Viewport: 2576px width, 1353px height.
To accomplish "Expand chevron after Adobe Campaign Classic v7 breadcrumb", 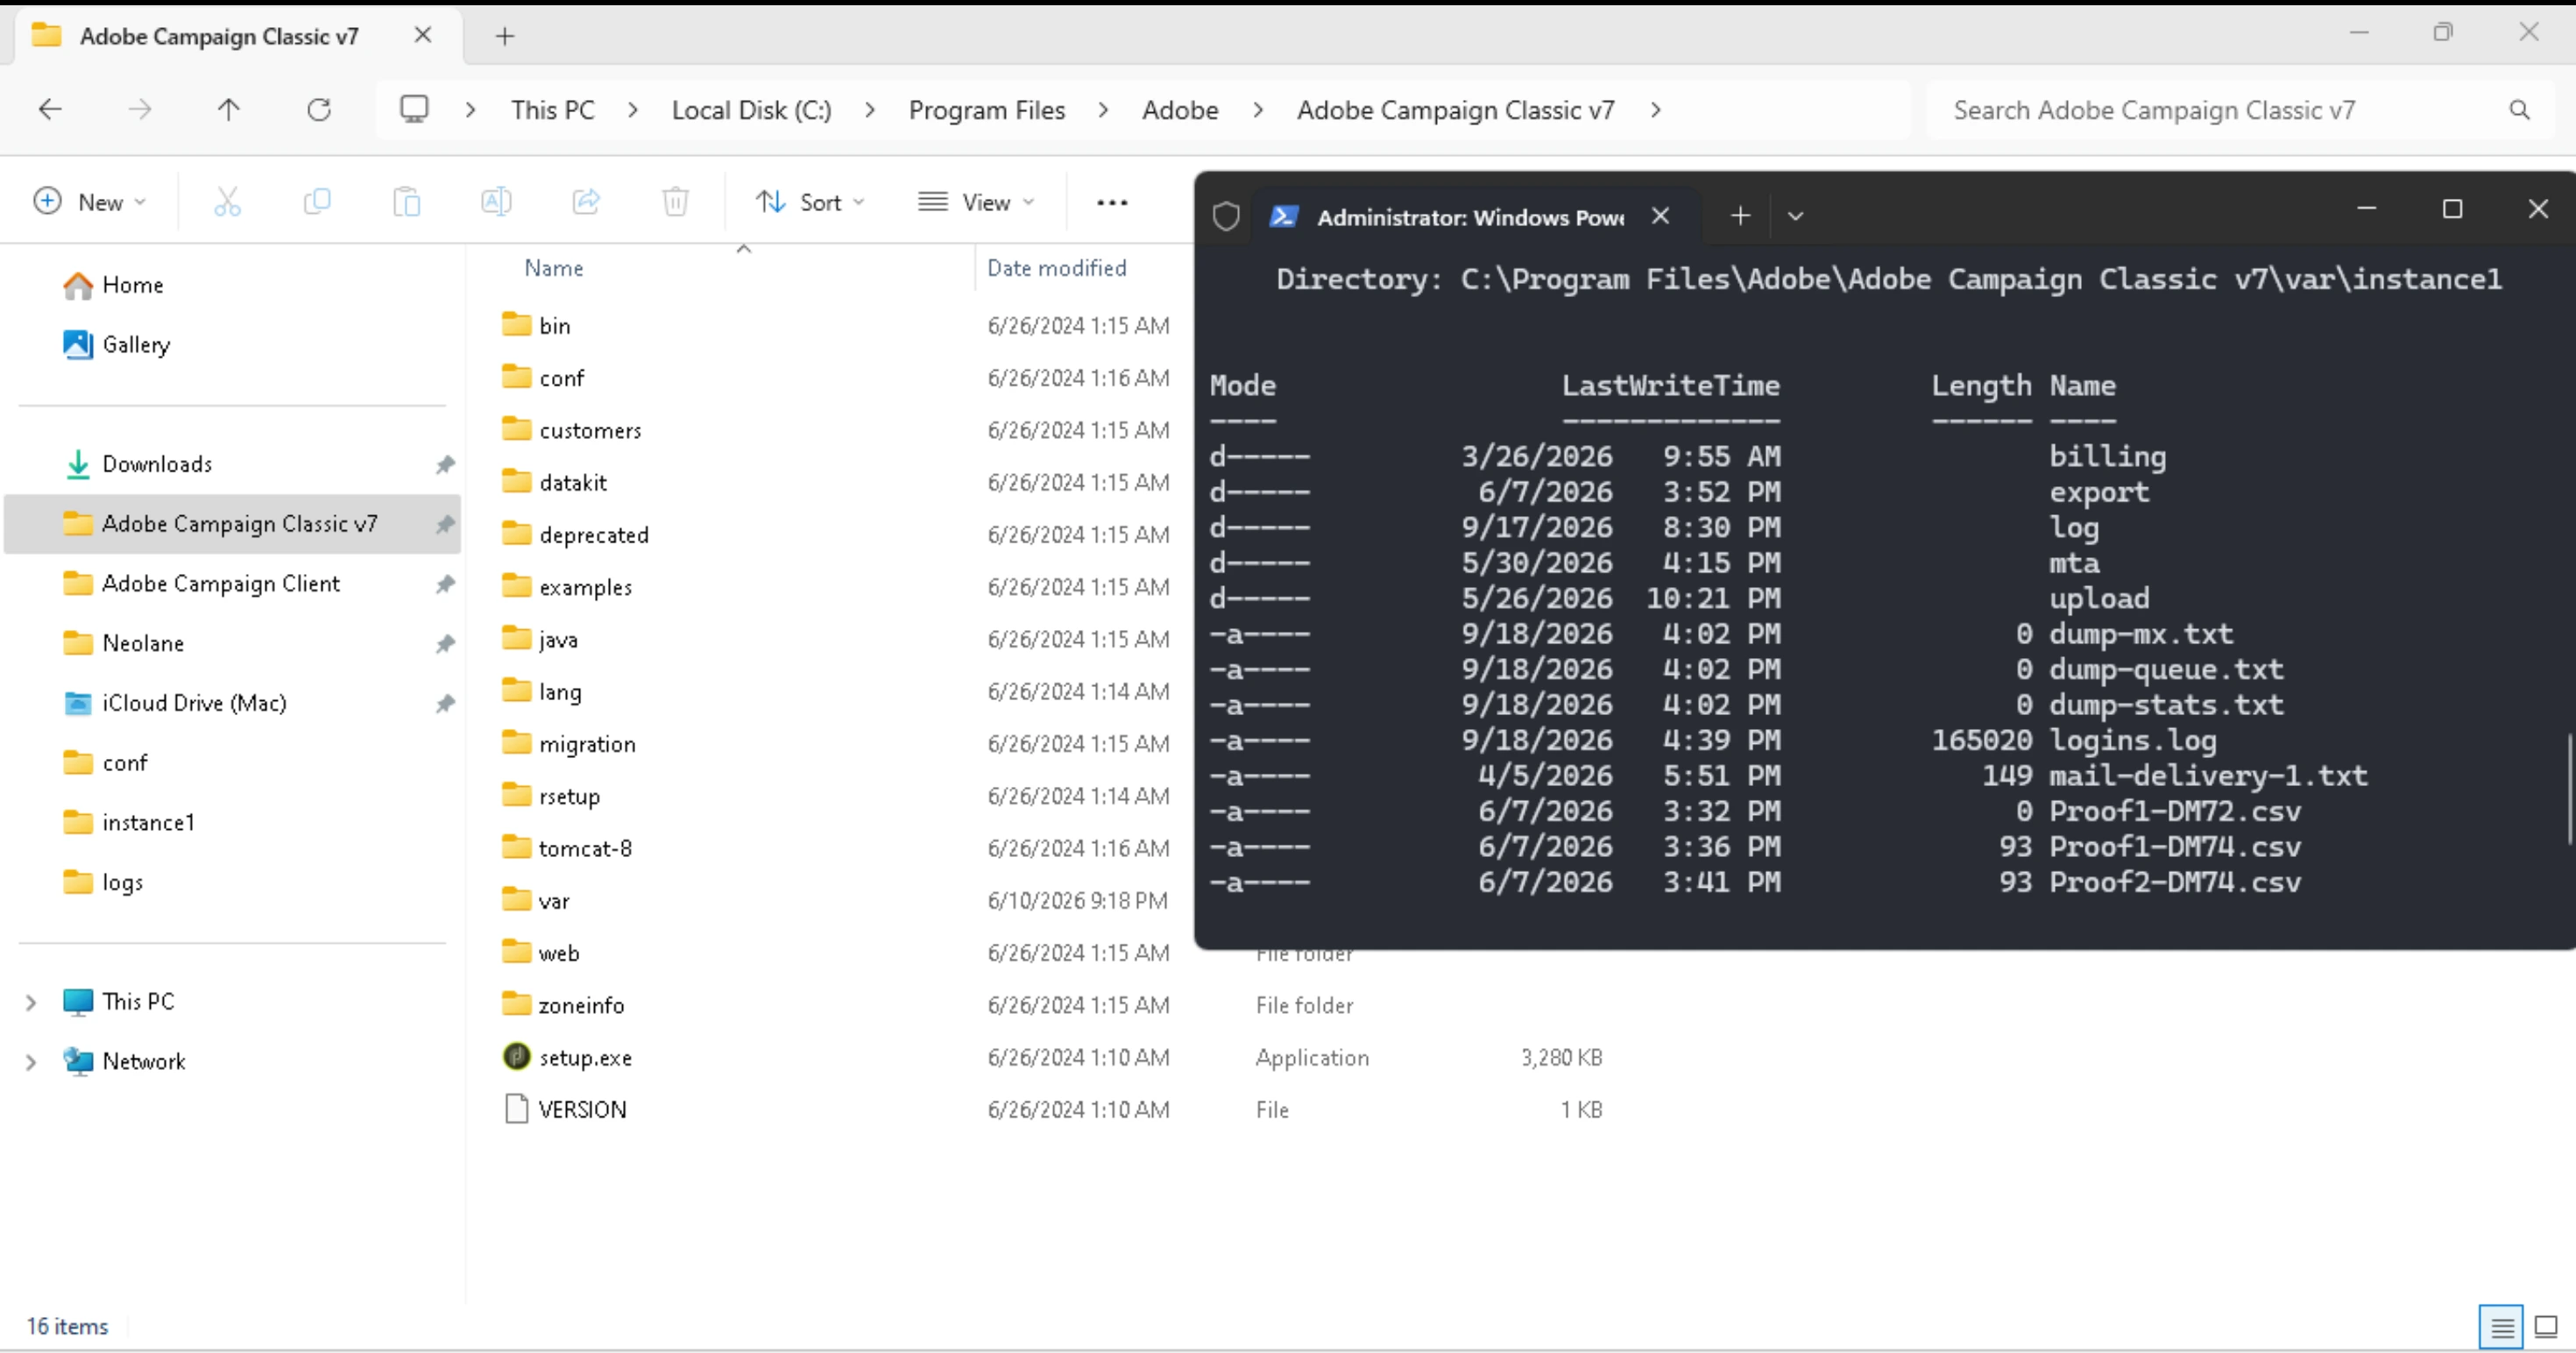I will click(x=1656, y=110).
